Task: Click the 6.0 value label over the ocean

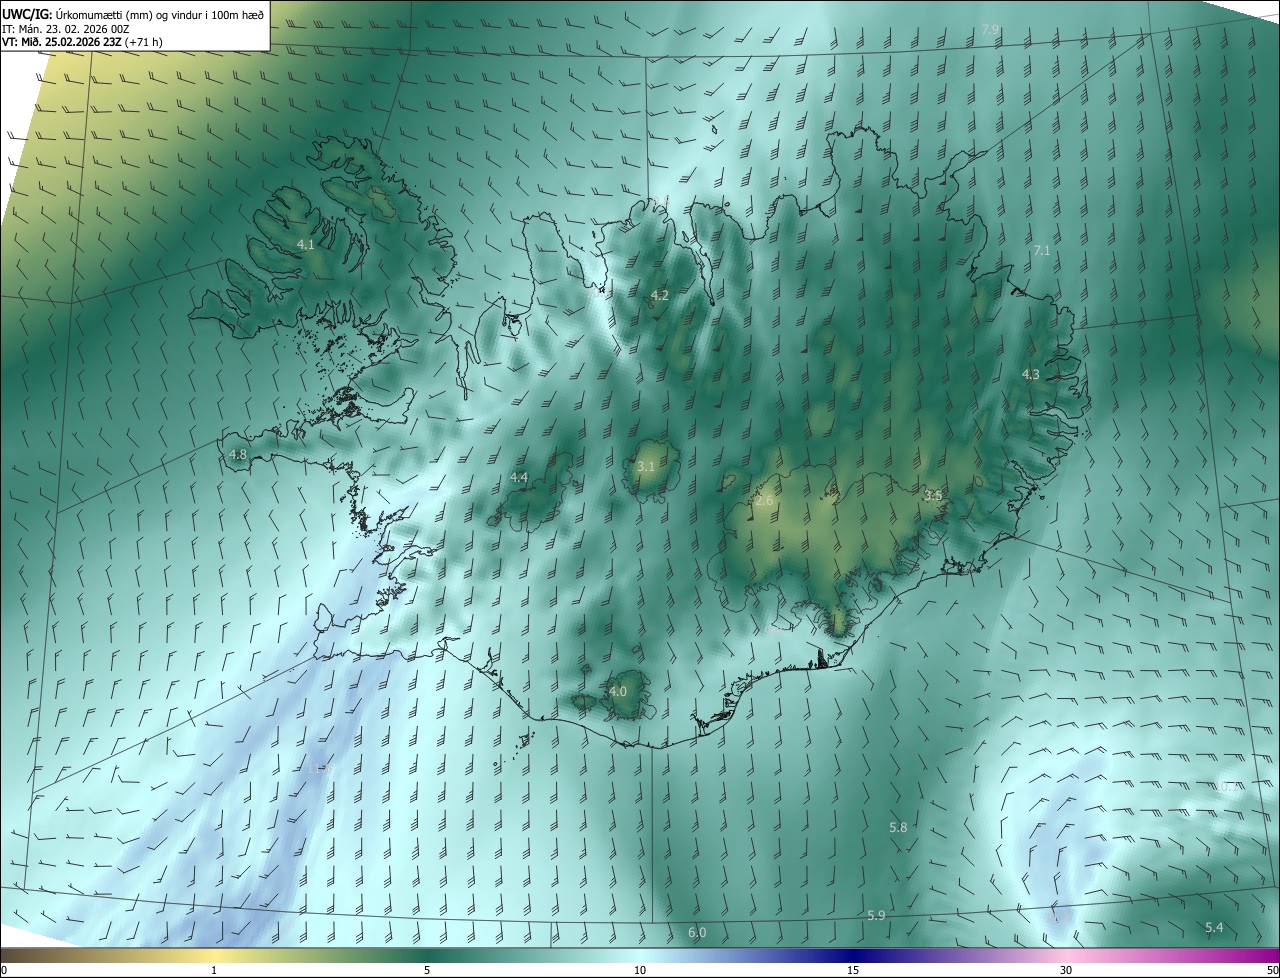Action: (x=697, y=932)
